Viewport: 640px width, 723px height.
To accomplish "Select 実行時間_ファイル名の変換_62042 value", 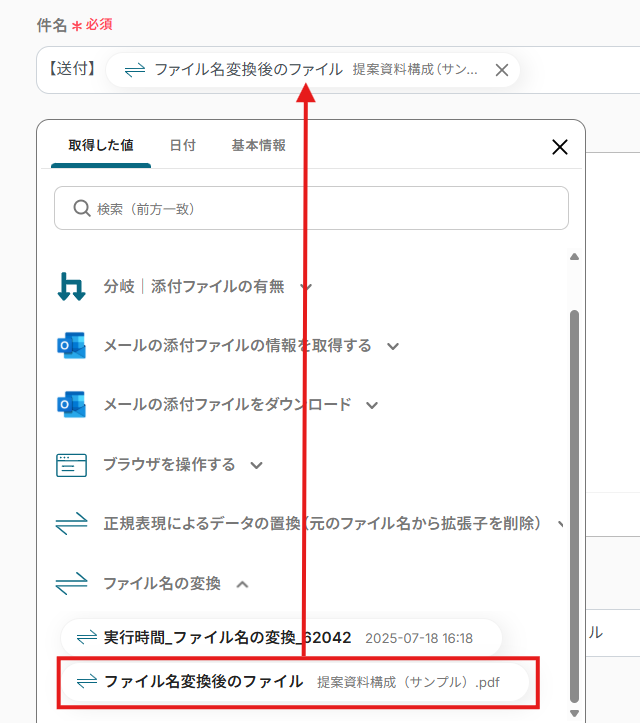I will (x=281, y=638).
